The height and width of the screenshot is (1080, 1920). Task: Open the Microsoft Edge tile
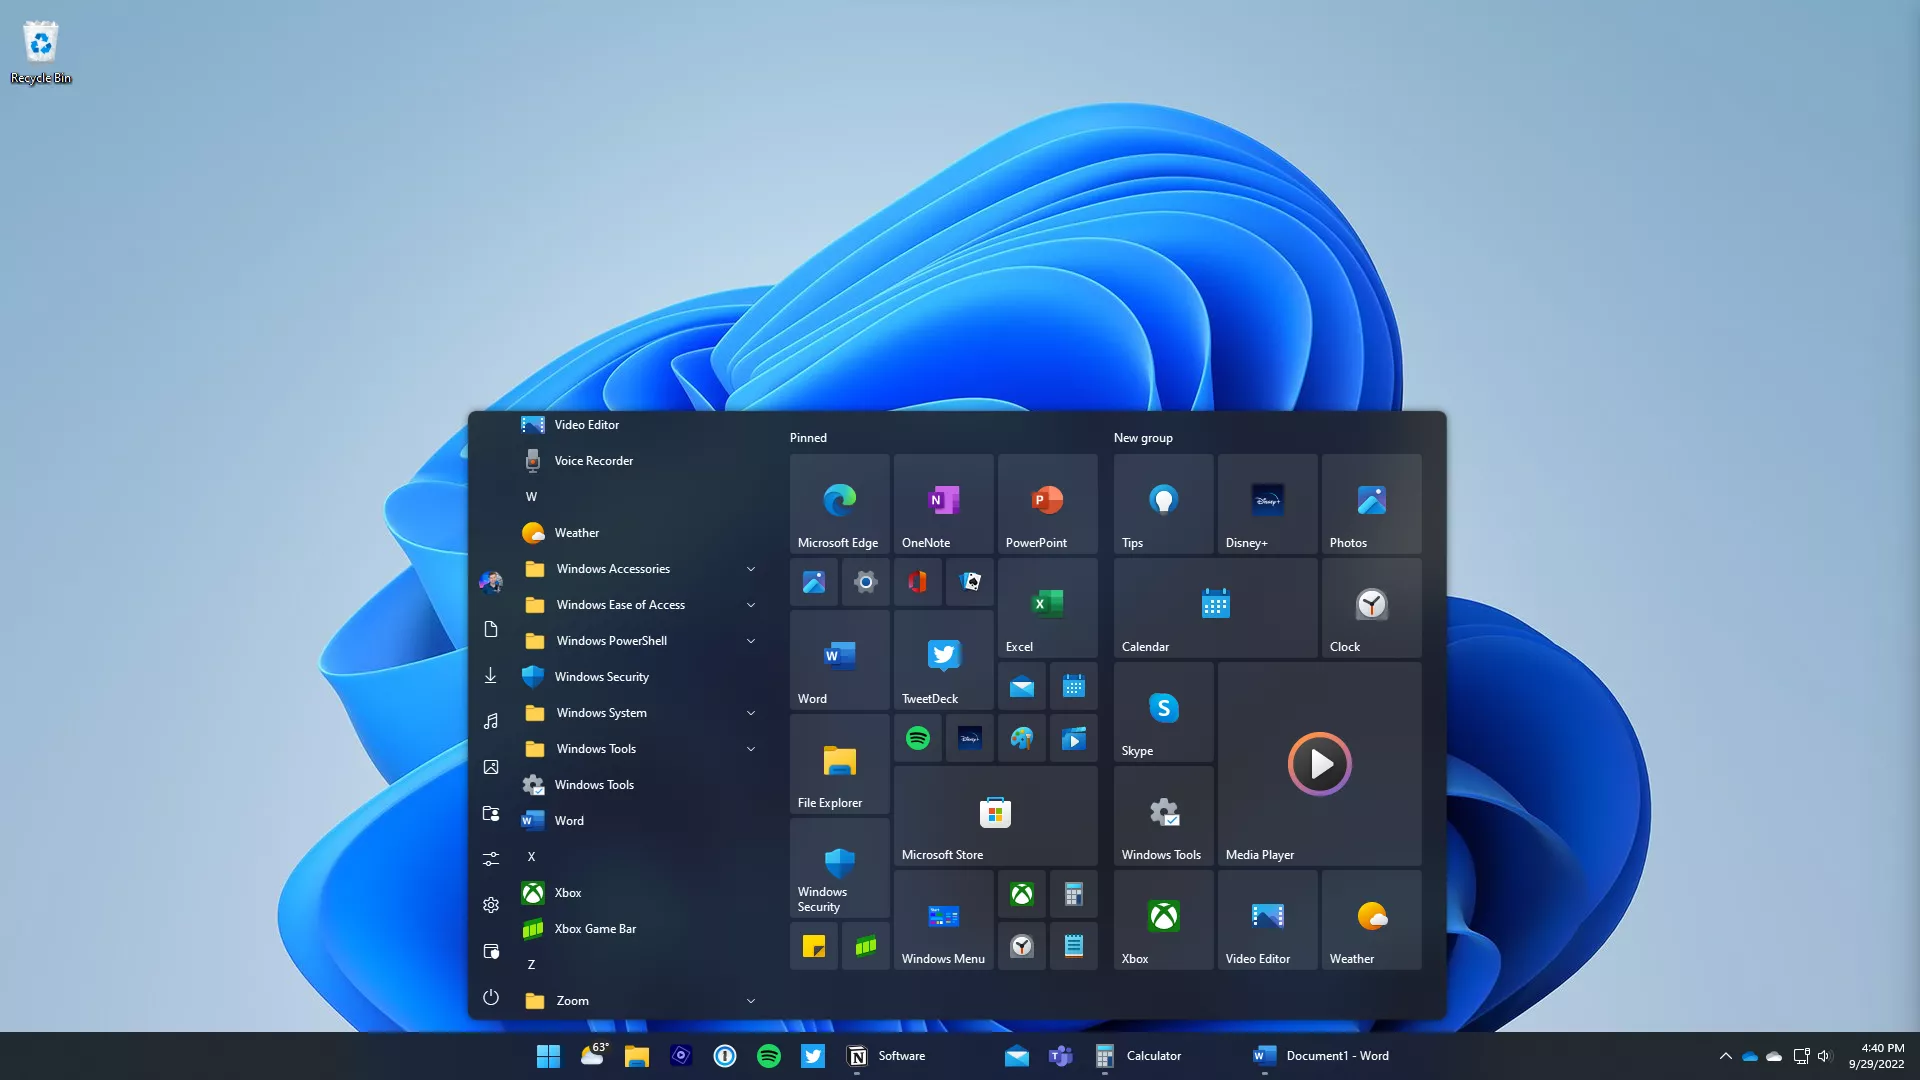(839, 504)
